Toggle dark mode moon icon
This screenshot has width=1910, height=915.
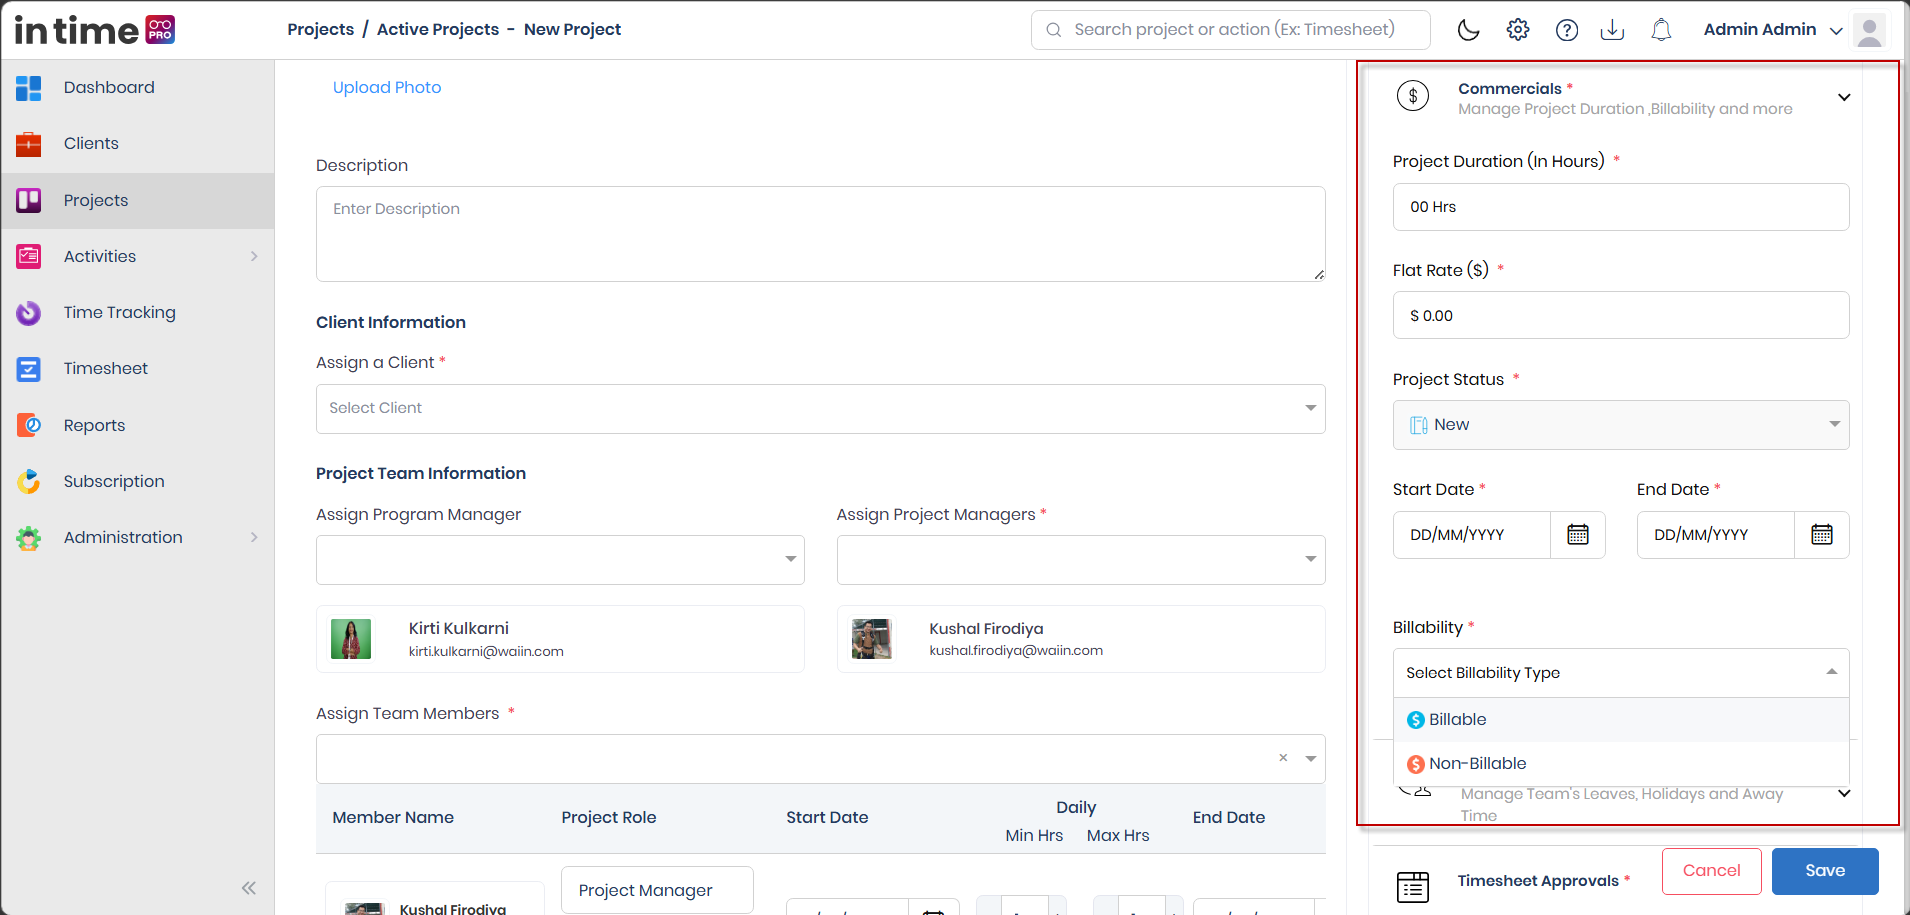click(1468, 30)
